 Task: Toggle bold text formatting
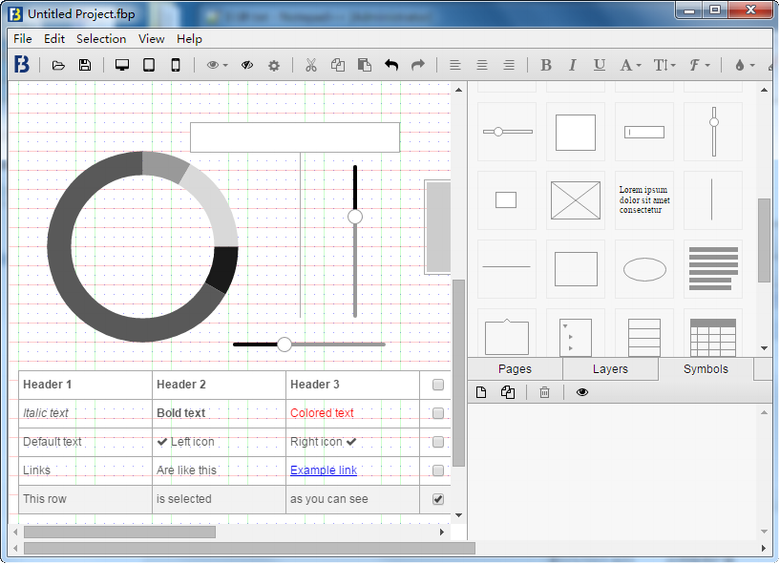point(546,65)
